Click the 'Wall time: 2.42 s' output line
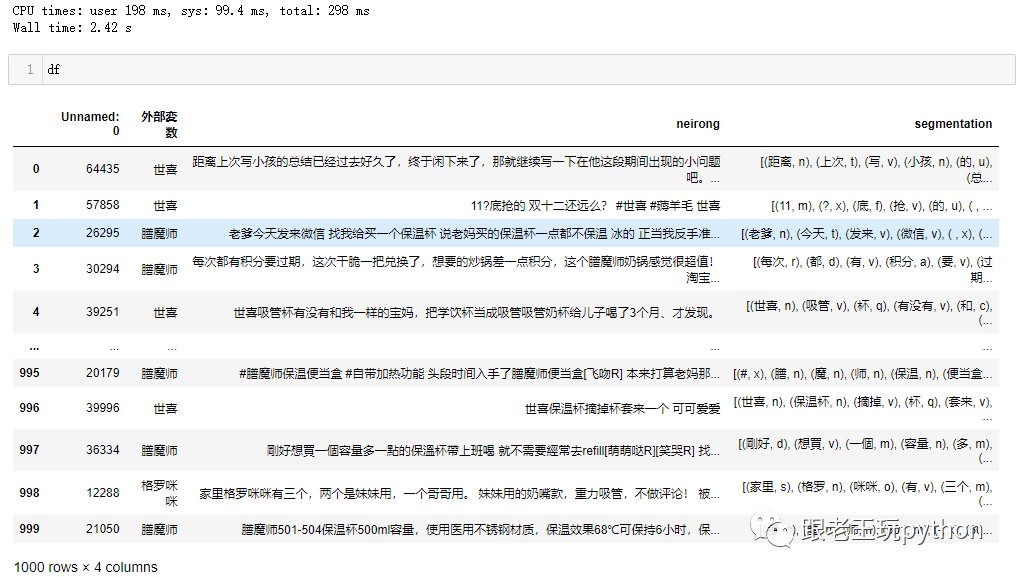Screen dimensions: 1016x577 coord(72,27)
